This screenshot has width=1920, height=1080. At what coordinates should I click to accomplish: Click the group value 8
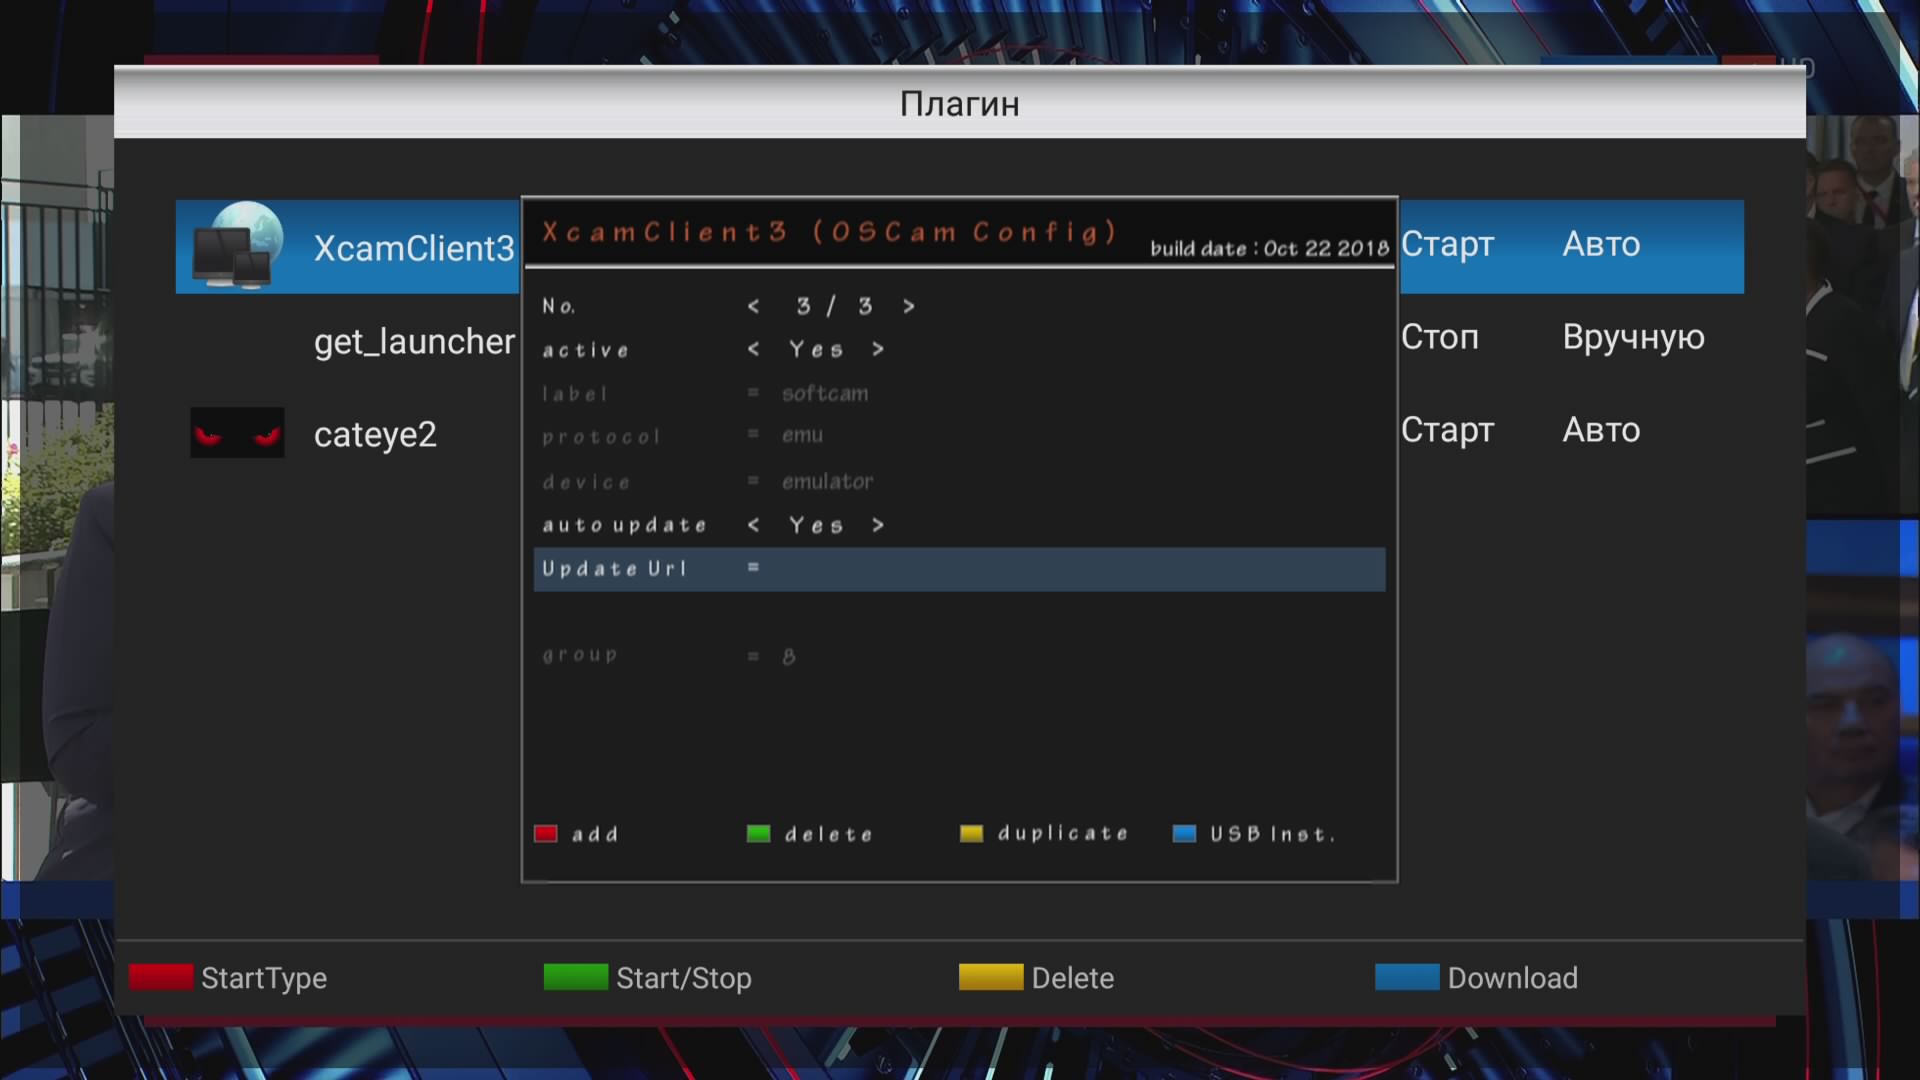(x=788, y=656)
